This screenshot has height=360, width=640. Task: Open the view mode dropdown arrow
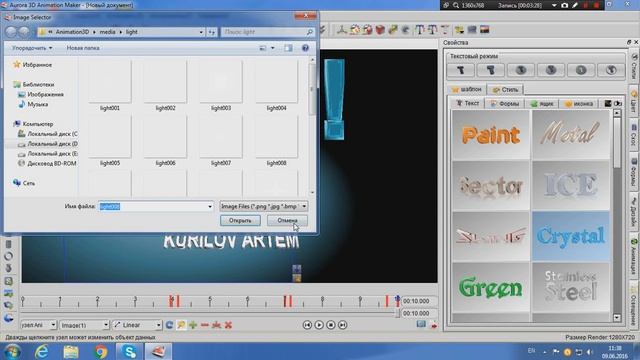pyautogui.click(x=273, y=48)
